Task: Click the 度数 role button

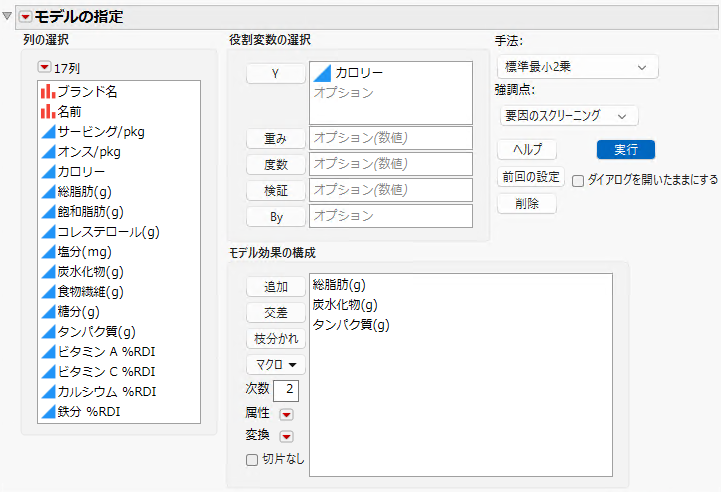Action: 275,164
